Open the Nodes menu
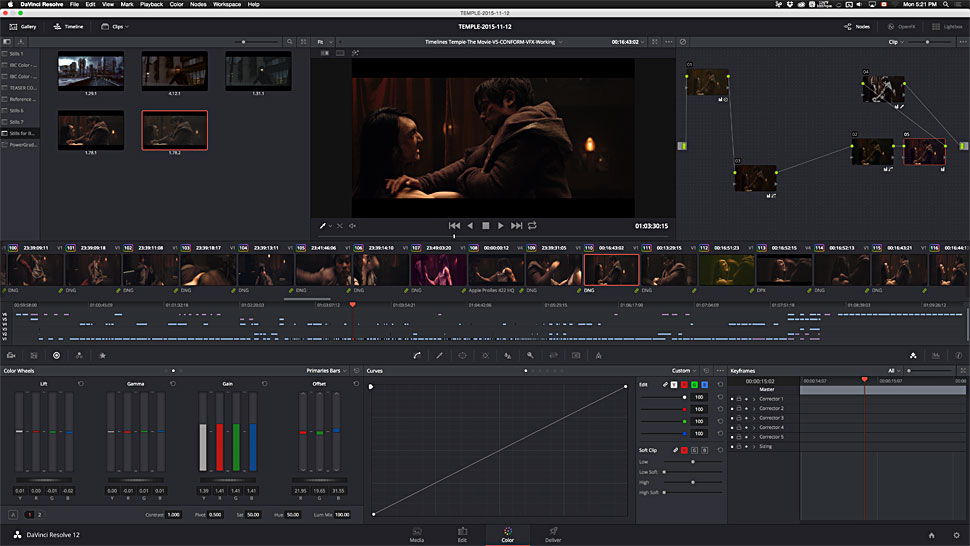The image size is (970, 546). (x=198, y=4)
